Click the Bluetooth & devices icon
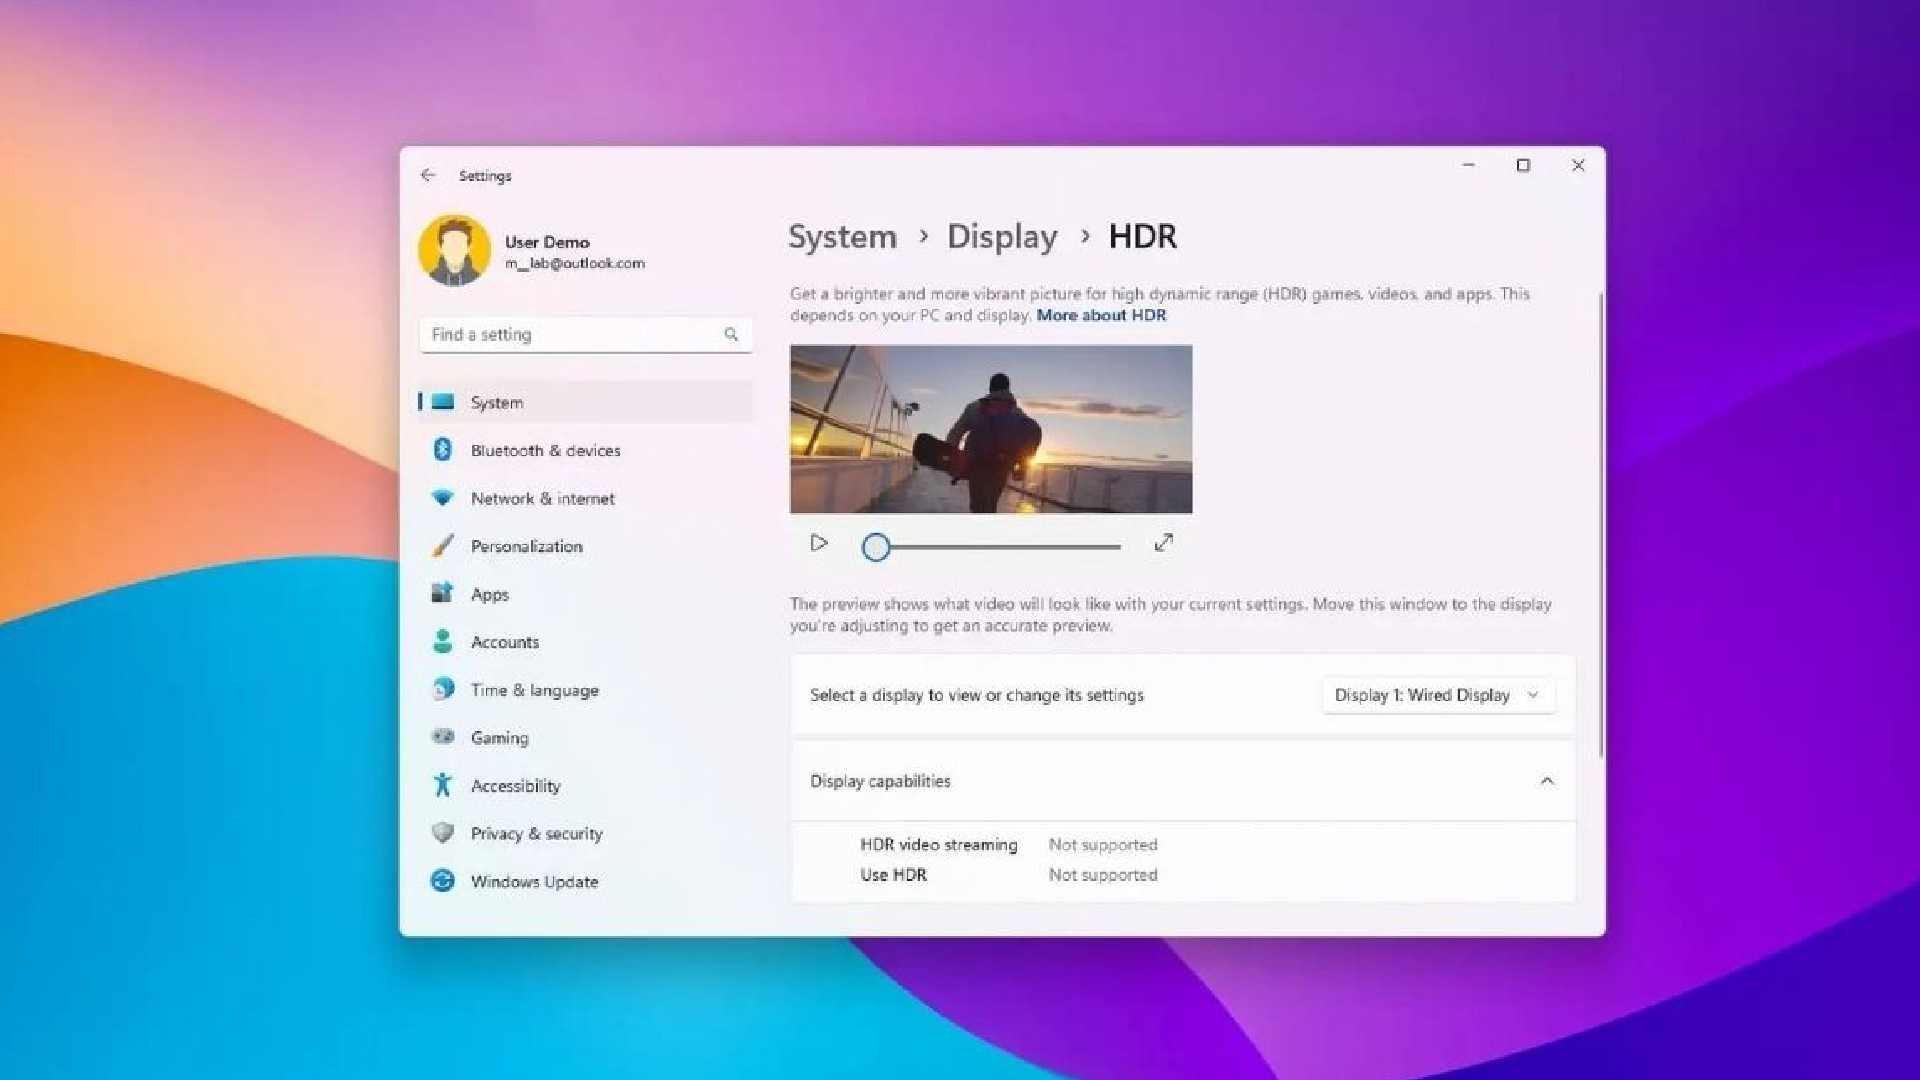Viewport: 1920px width, 1080px height. 442,450
